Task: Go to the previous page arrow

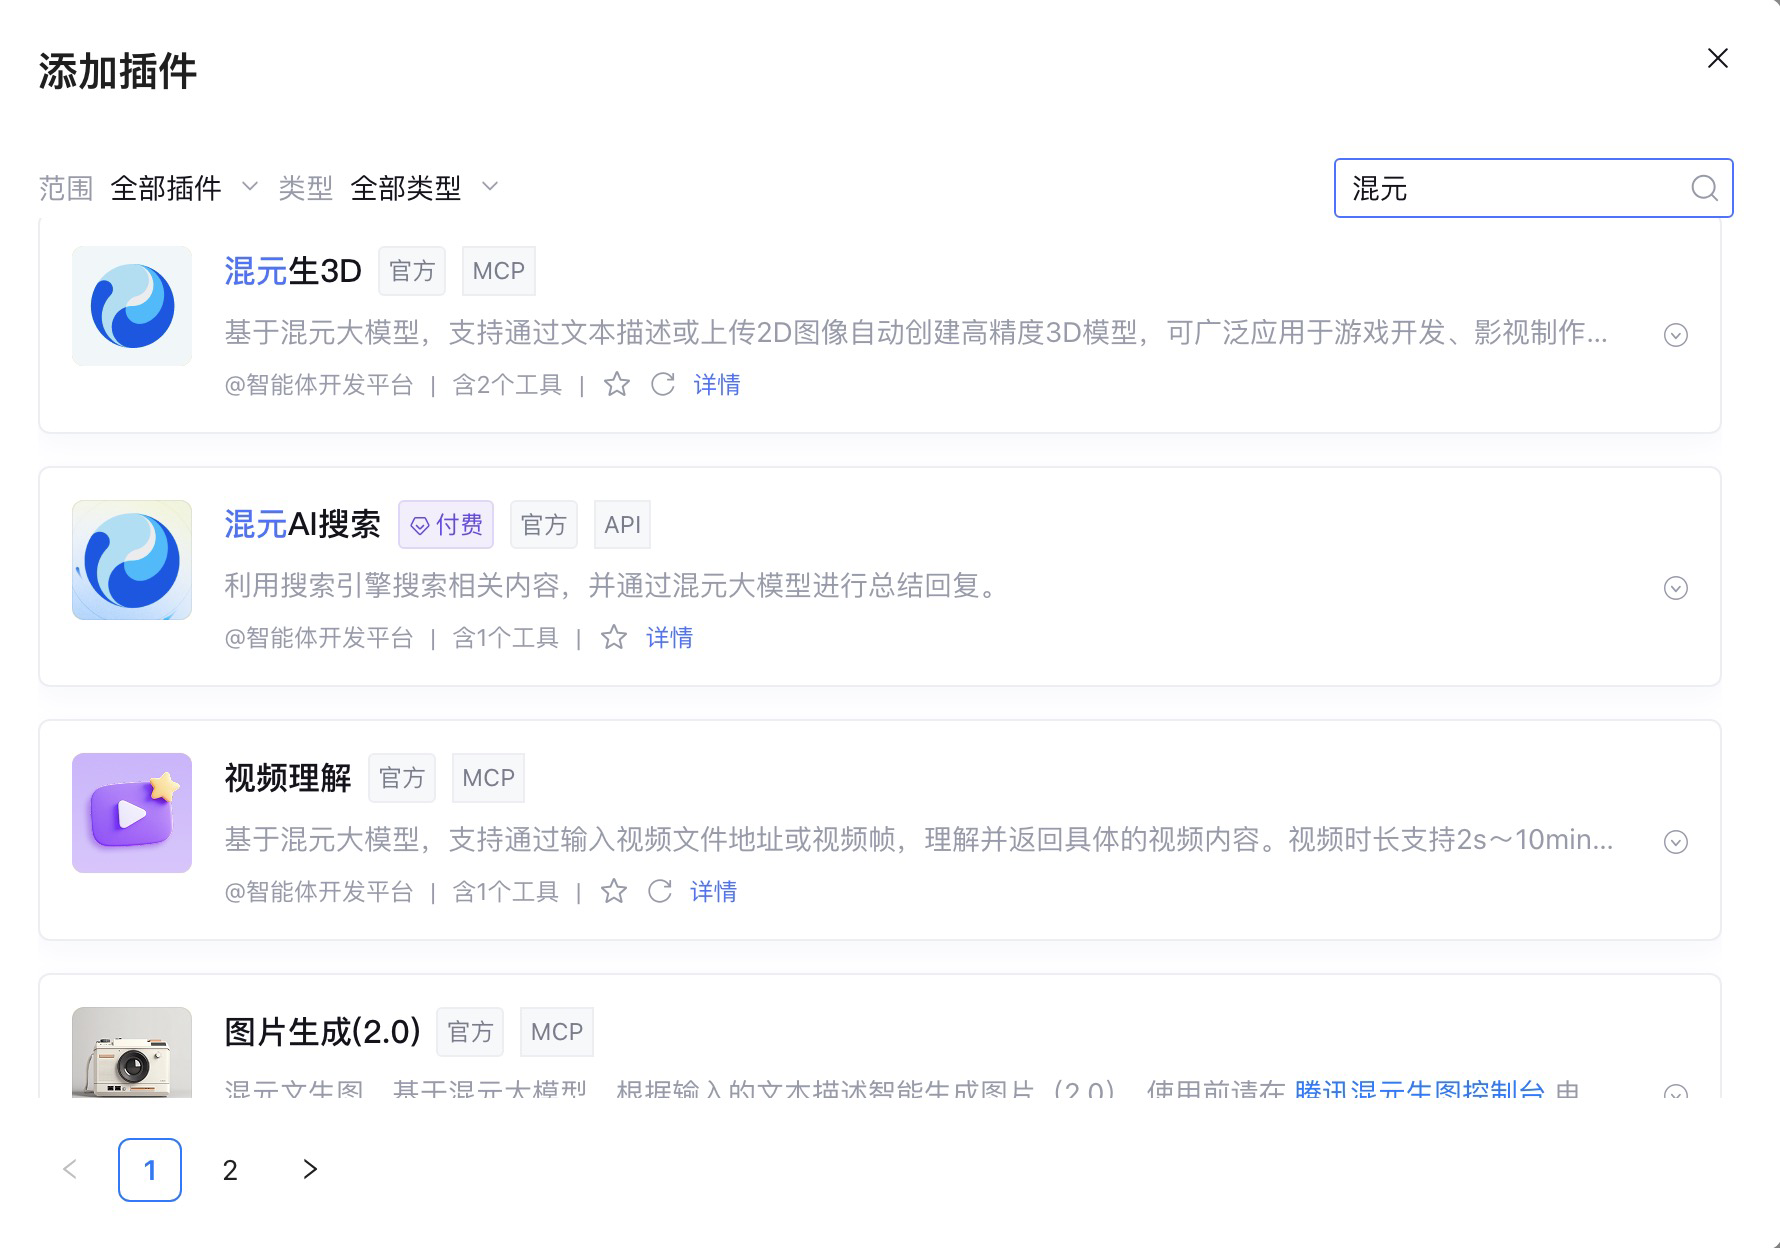Action: click(x=70, y=1169)
